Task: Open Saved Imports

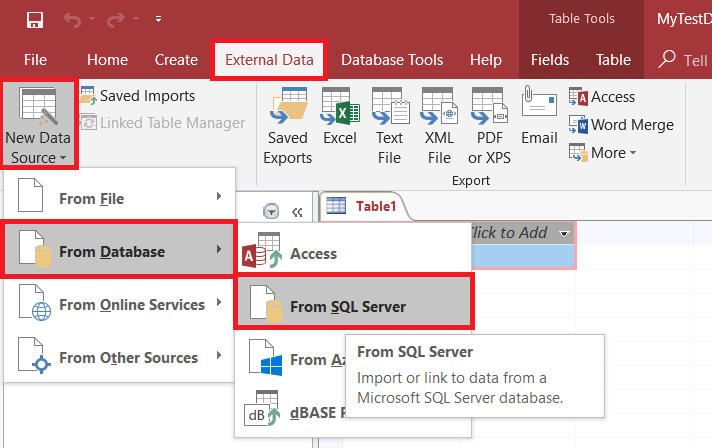Action: coord(137,96)
